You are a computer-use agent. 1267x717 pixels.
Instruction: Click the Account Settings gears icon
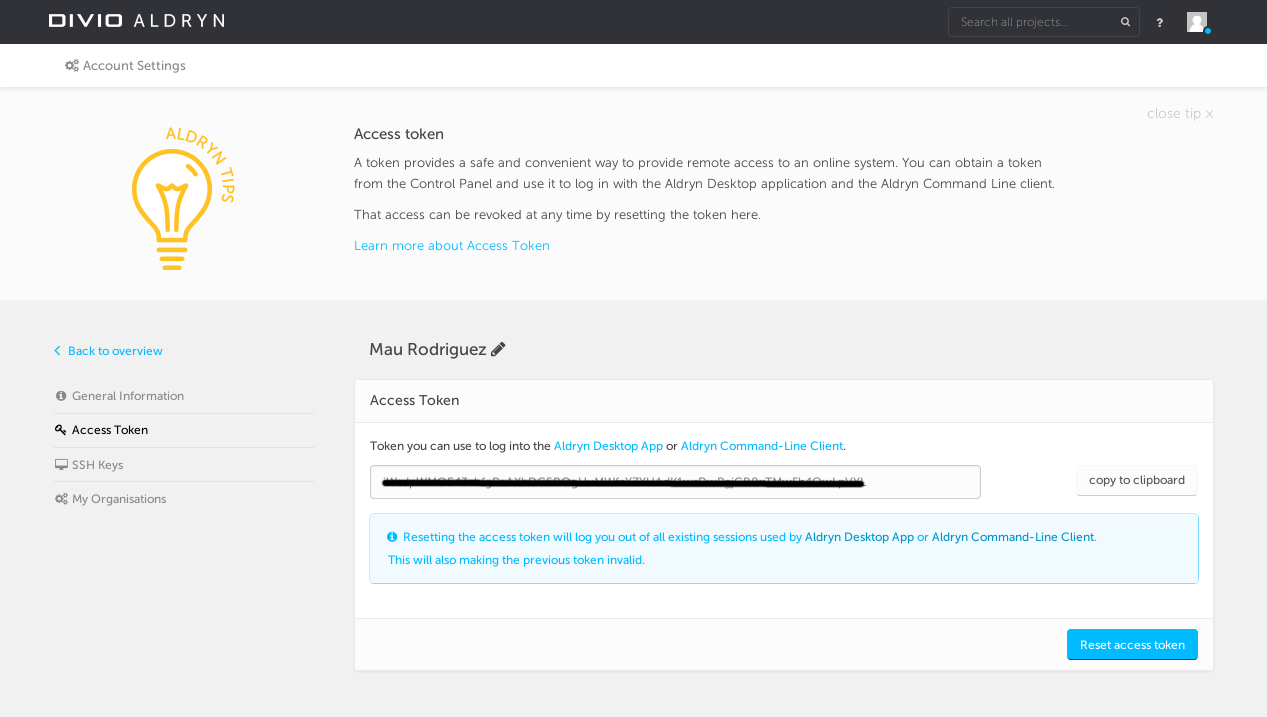[x=72, y=66]
